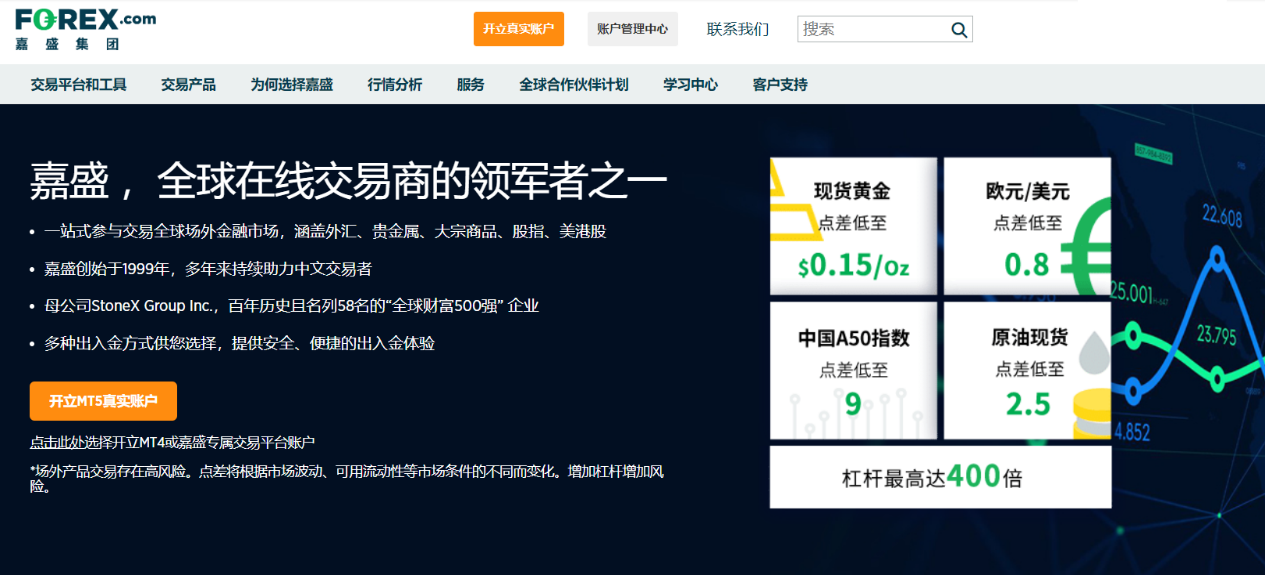Image resolution: width=1265 pixels, height=575 pixels.
Task: Open the 行情分析 menu
Action: pos(395,85)
